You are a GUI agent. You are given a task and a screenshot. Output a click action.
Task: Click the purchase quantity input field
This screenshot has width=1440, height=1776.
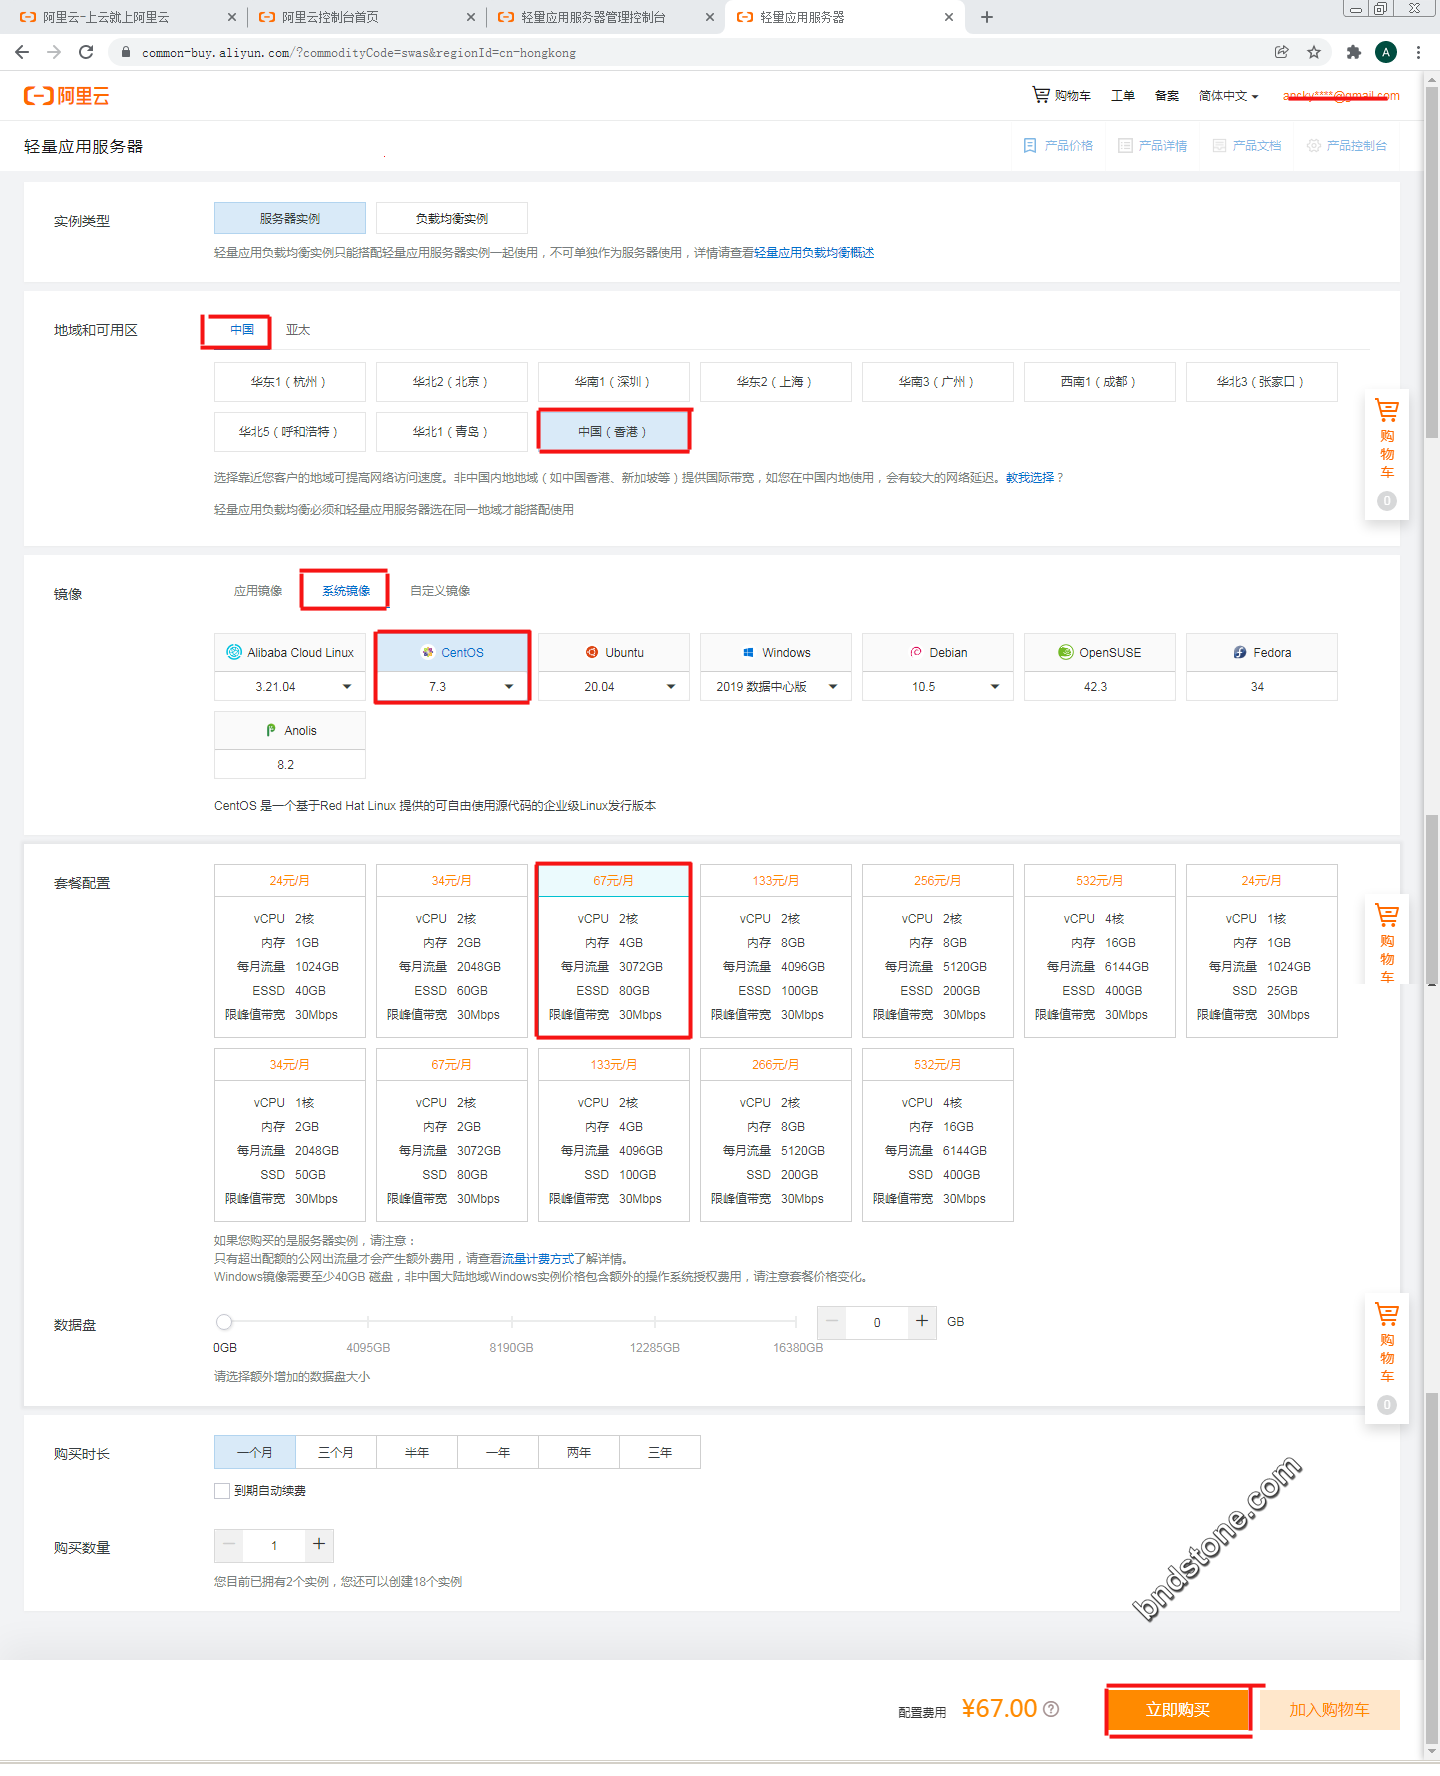[274, 1545]
